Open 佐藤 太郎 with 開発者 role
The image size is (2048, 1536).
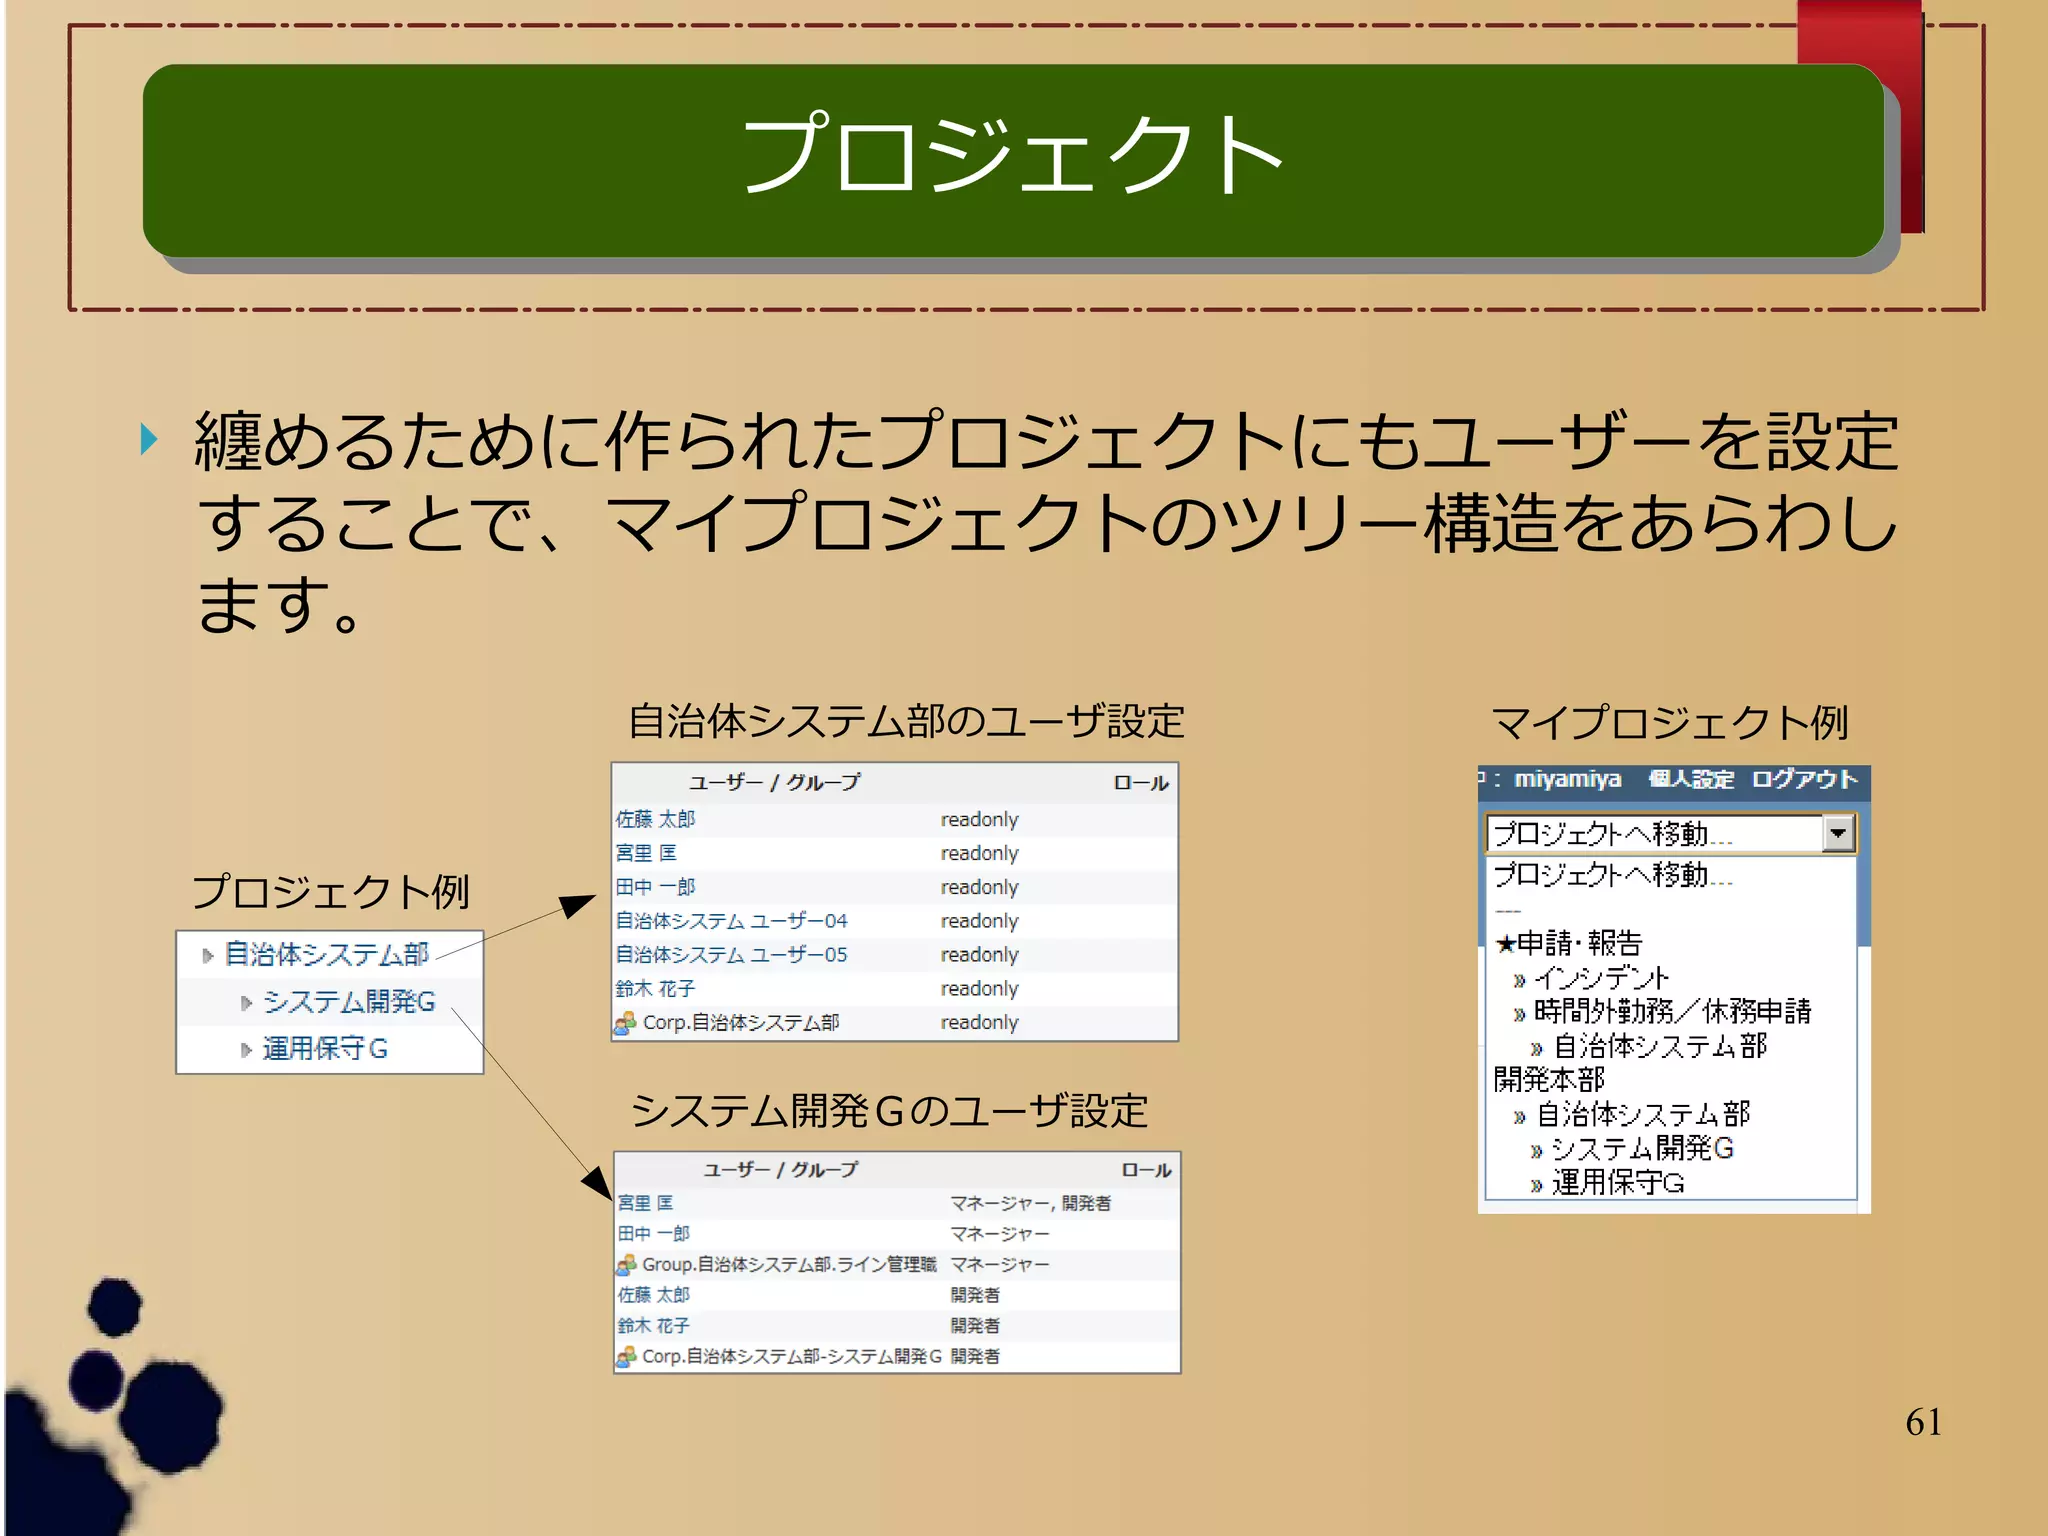[653, 1295]
